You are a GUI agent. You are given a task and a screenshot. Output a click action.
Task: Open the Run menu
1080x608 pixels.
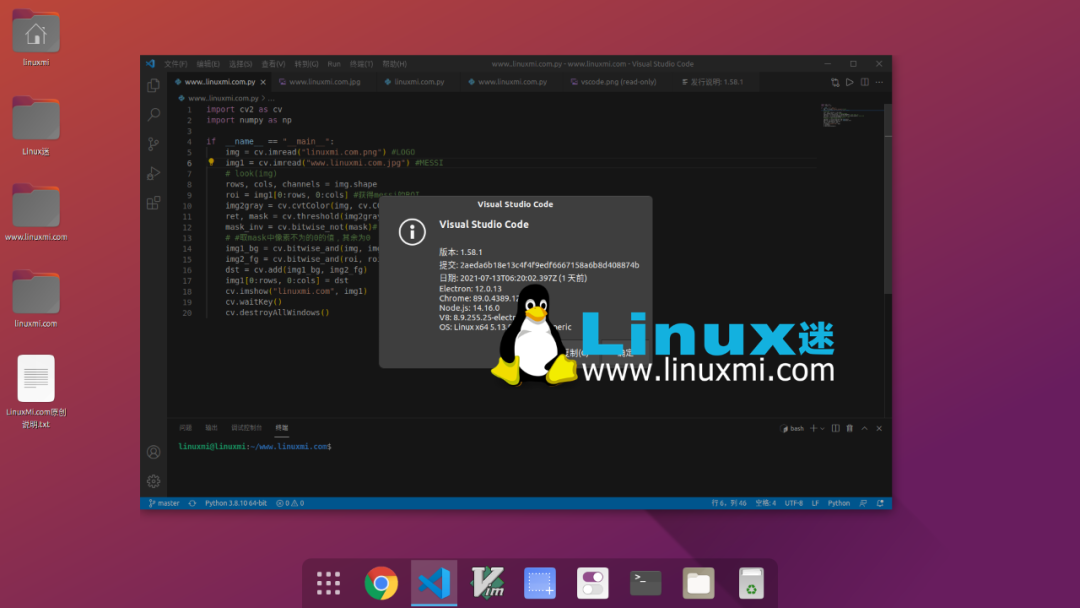[x=334, y=64]
